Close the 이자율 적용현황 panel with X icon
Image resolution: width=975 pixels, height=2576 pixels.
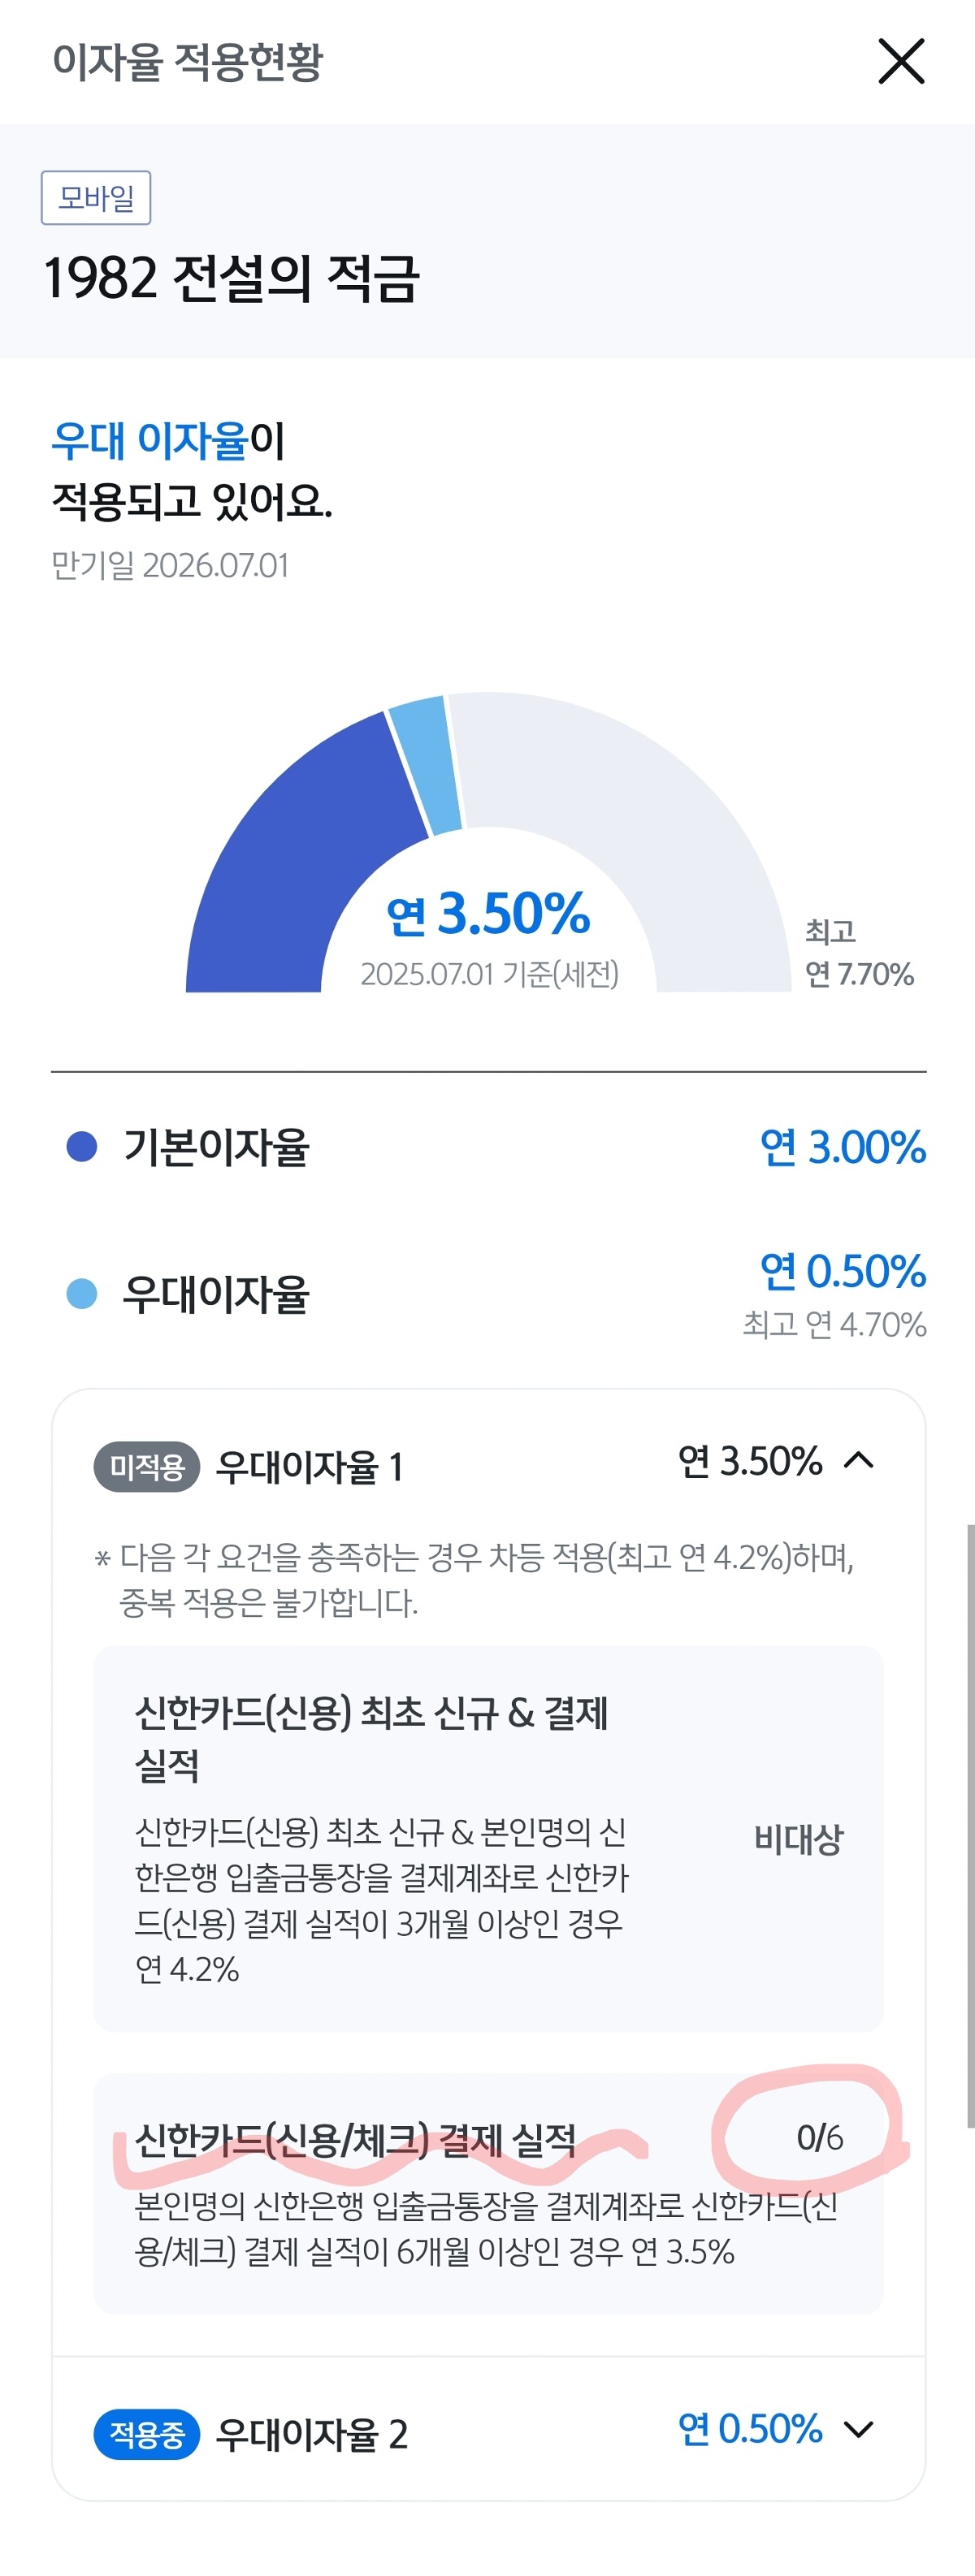pyautogui.click(x=901, y=61)
